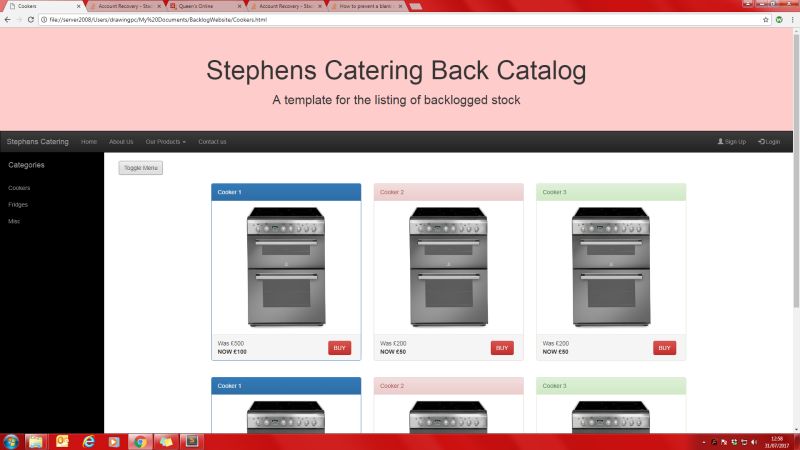
Task: Switch to the Queen's Online tab
Action: coord(204,6)
